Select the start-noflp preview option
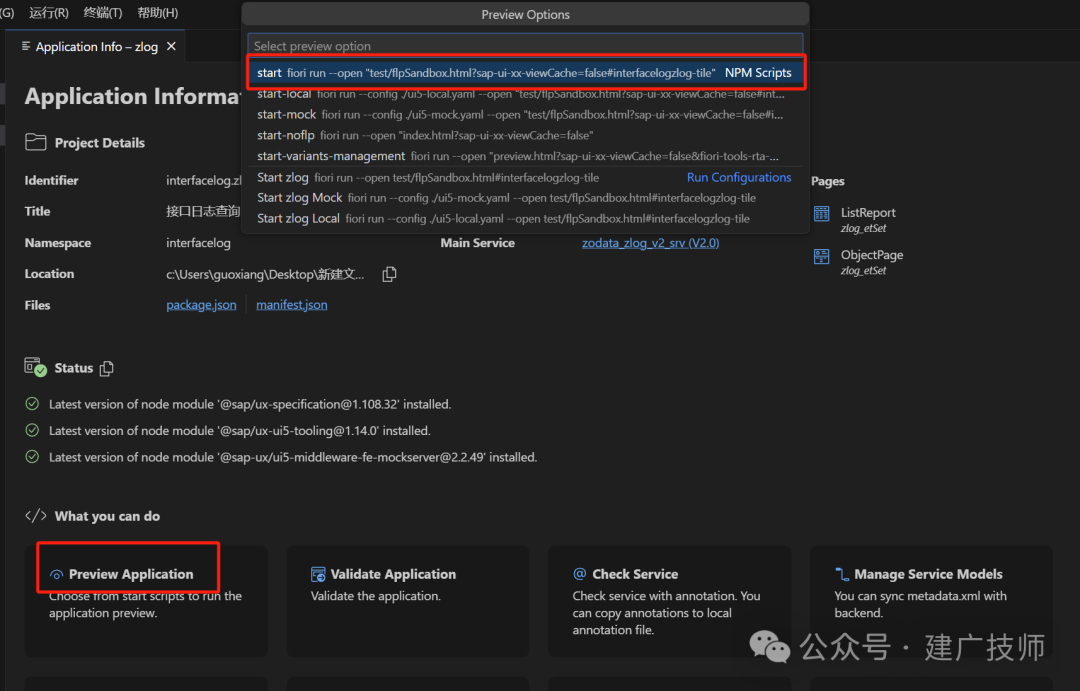This screenshot has width=1080, height=691. 526,135
